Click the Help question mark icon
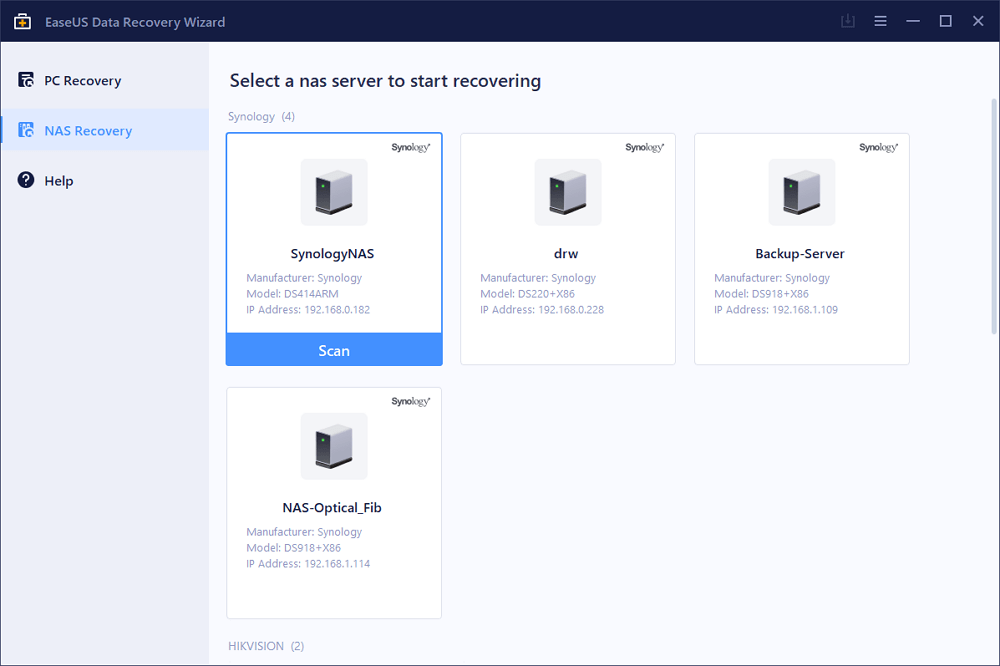Screen dimensions: 1000x666 (x=26, y=181)
